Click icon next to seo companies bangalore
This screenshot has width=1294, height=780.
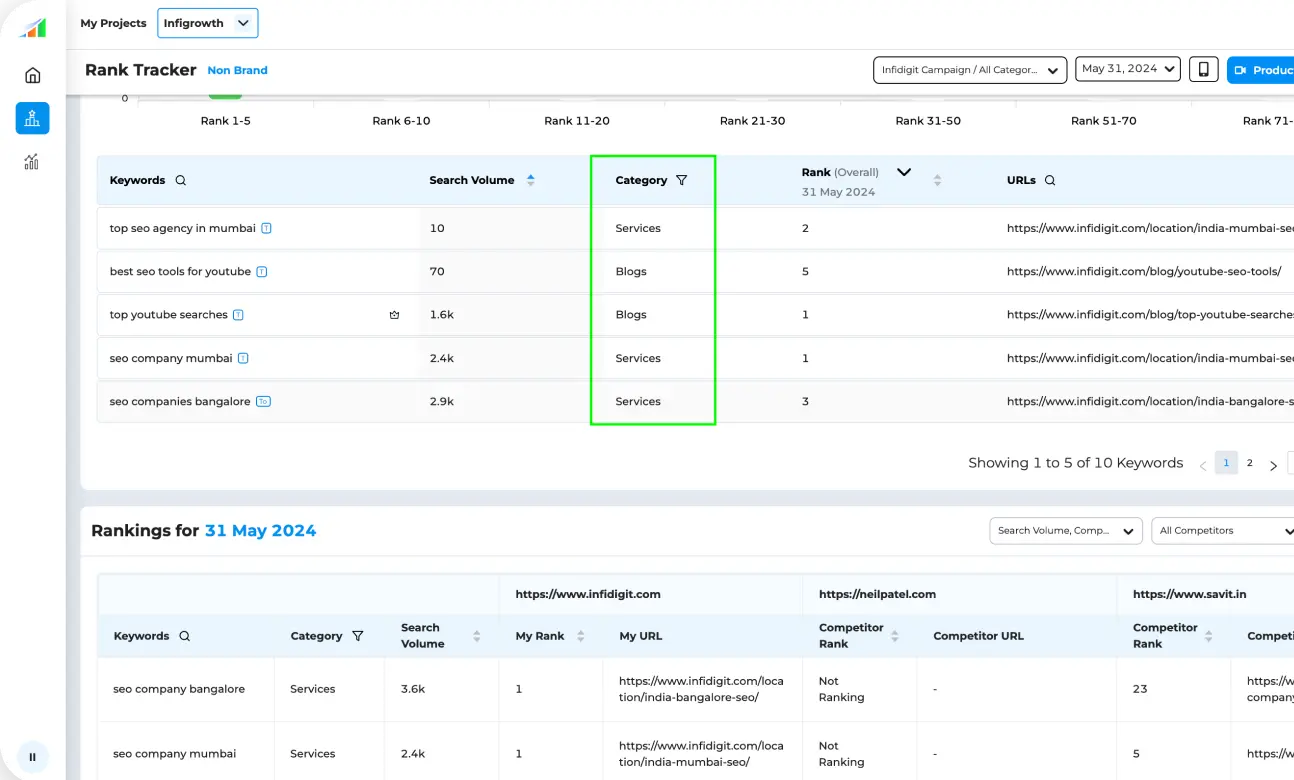tap(263, 401)
